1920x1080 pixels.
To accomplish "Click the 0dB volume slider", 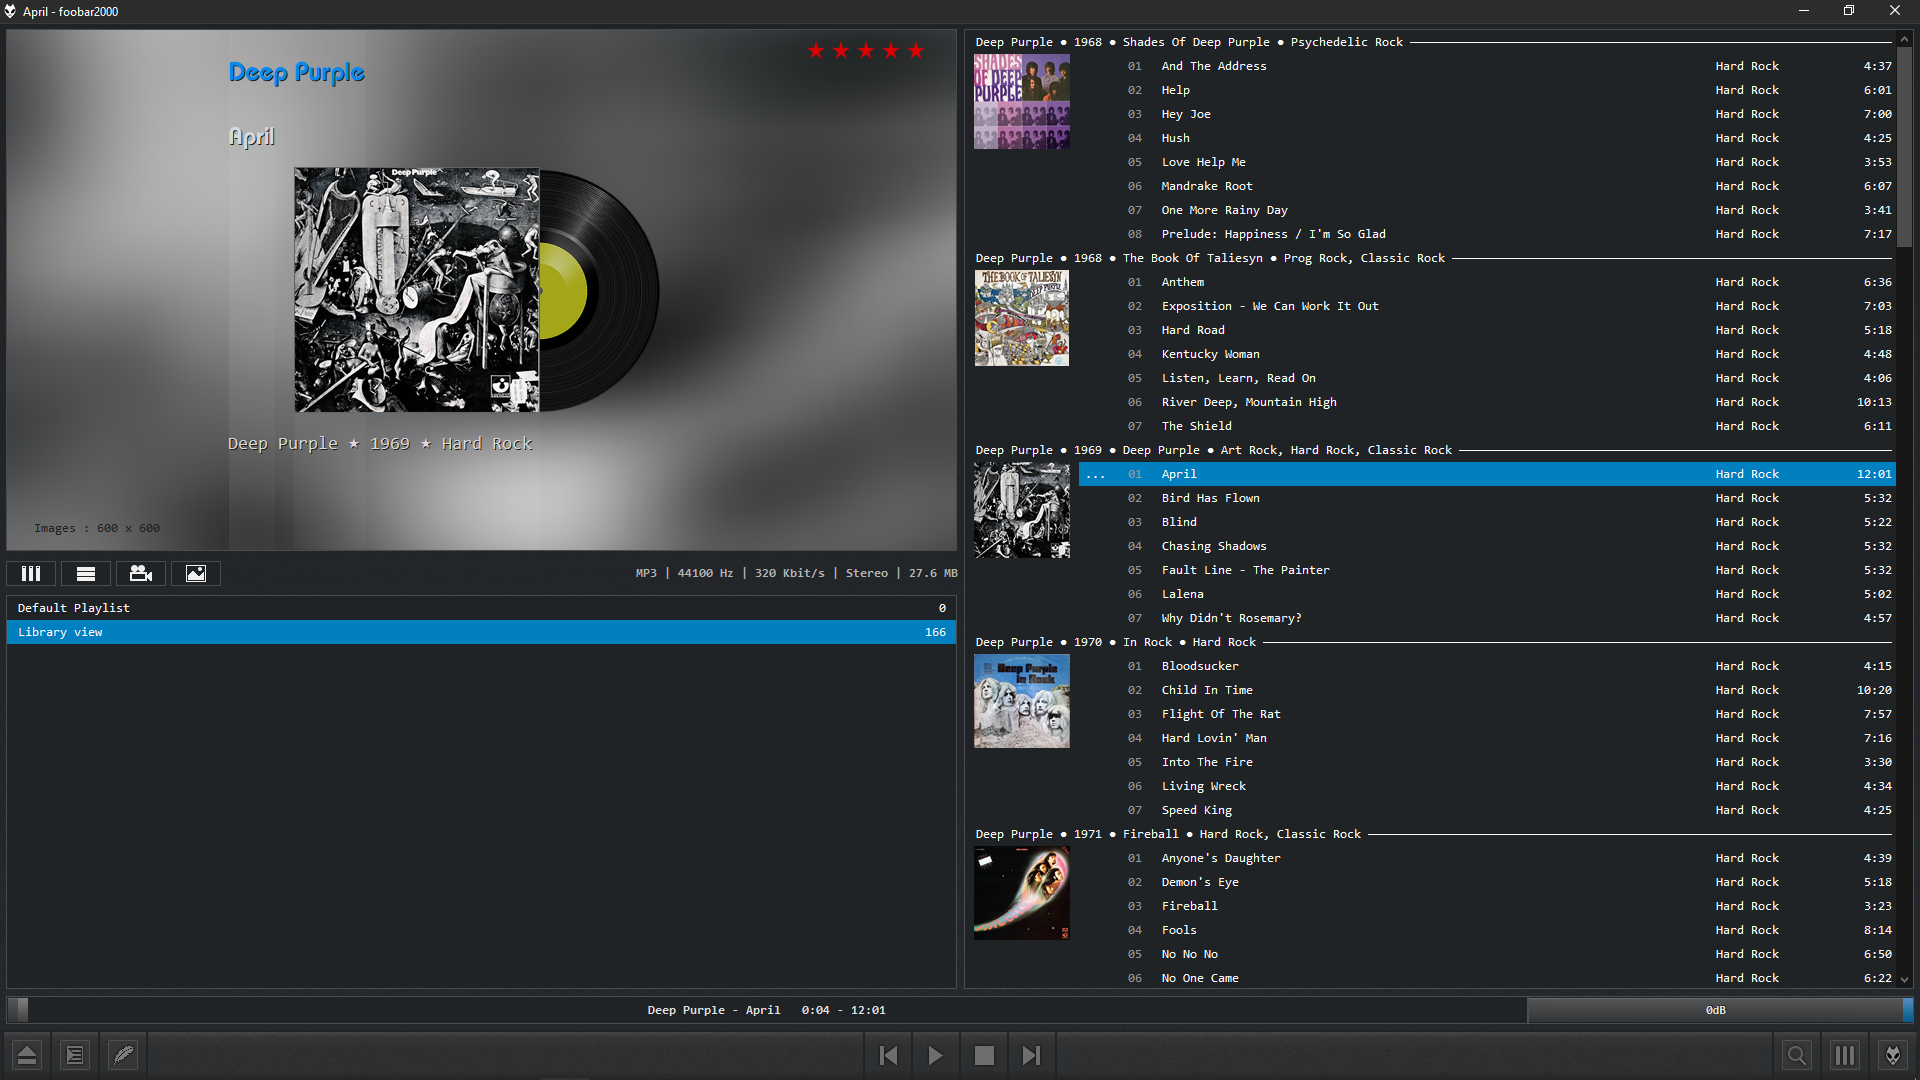I will point(1716,1010).
